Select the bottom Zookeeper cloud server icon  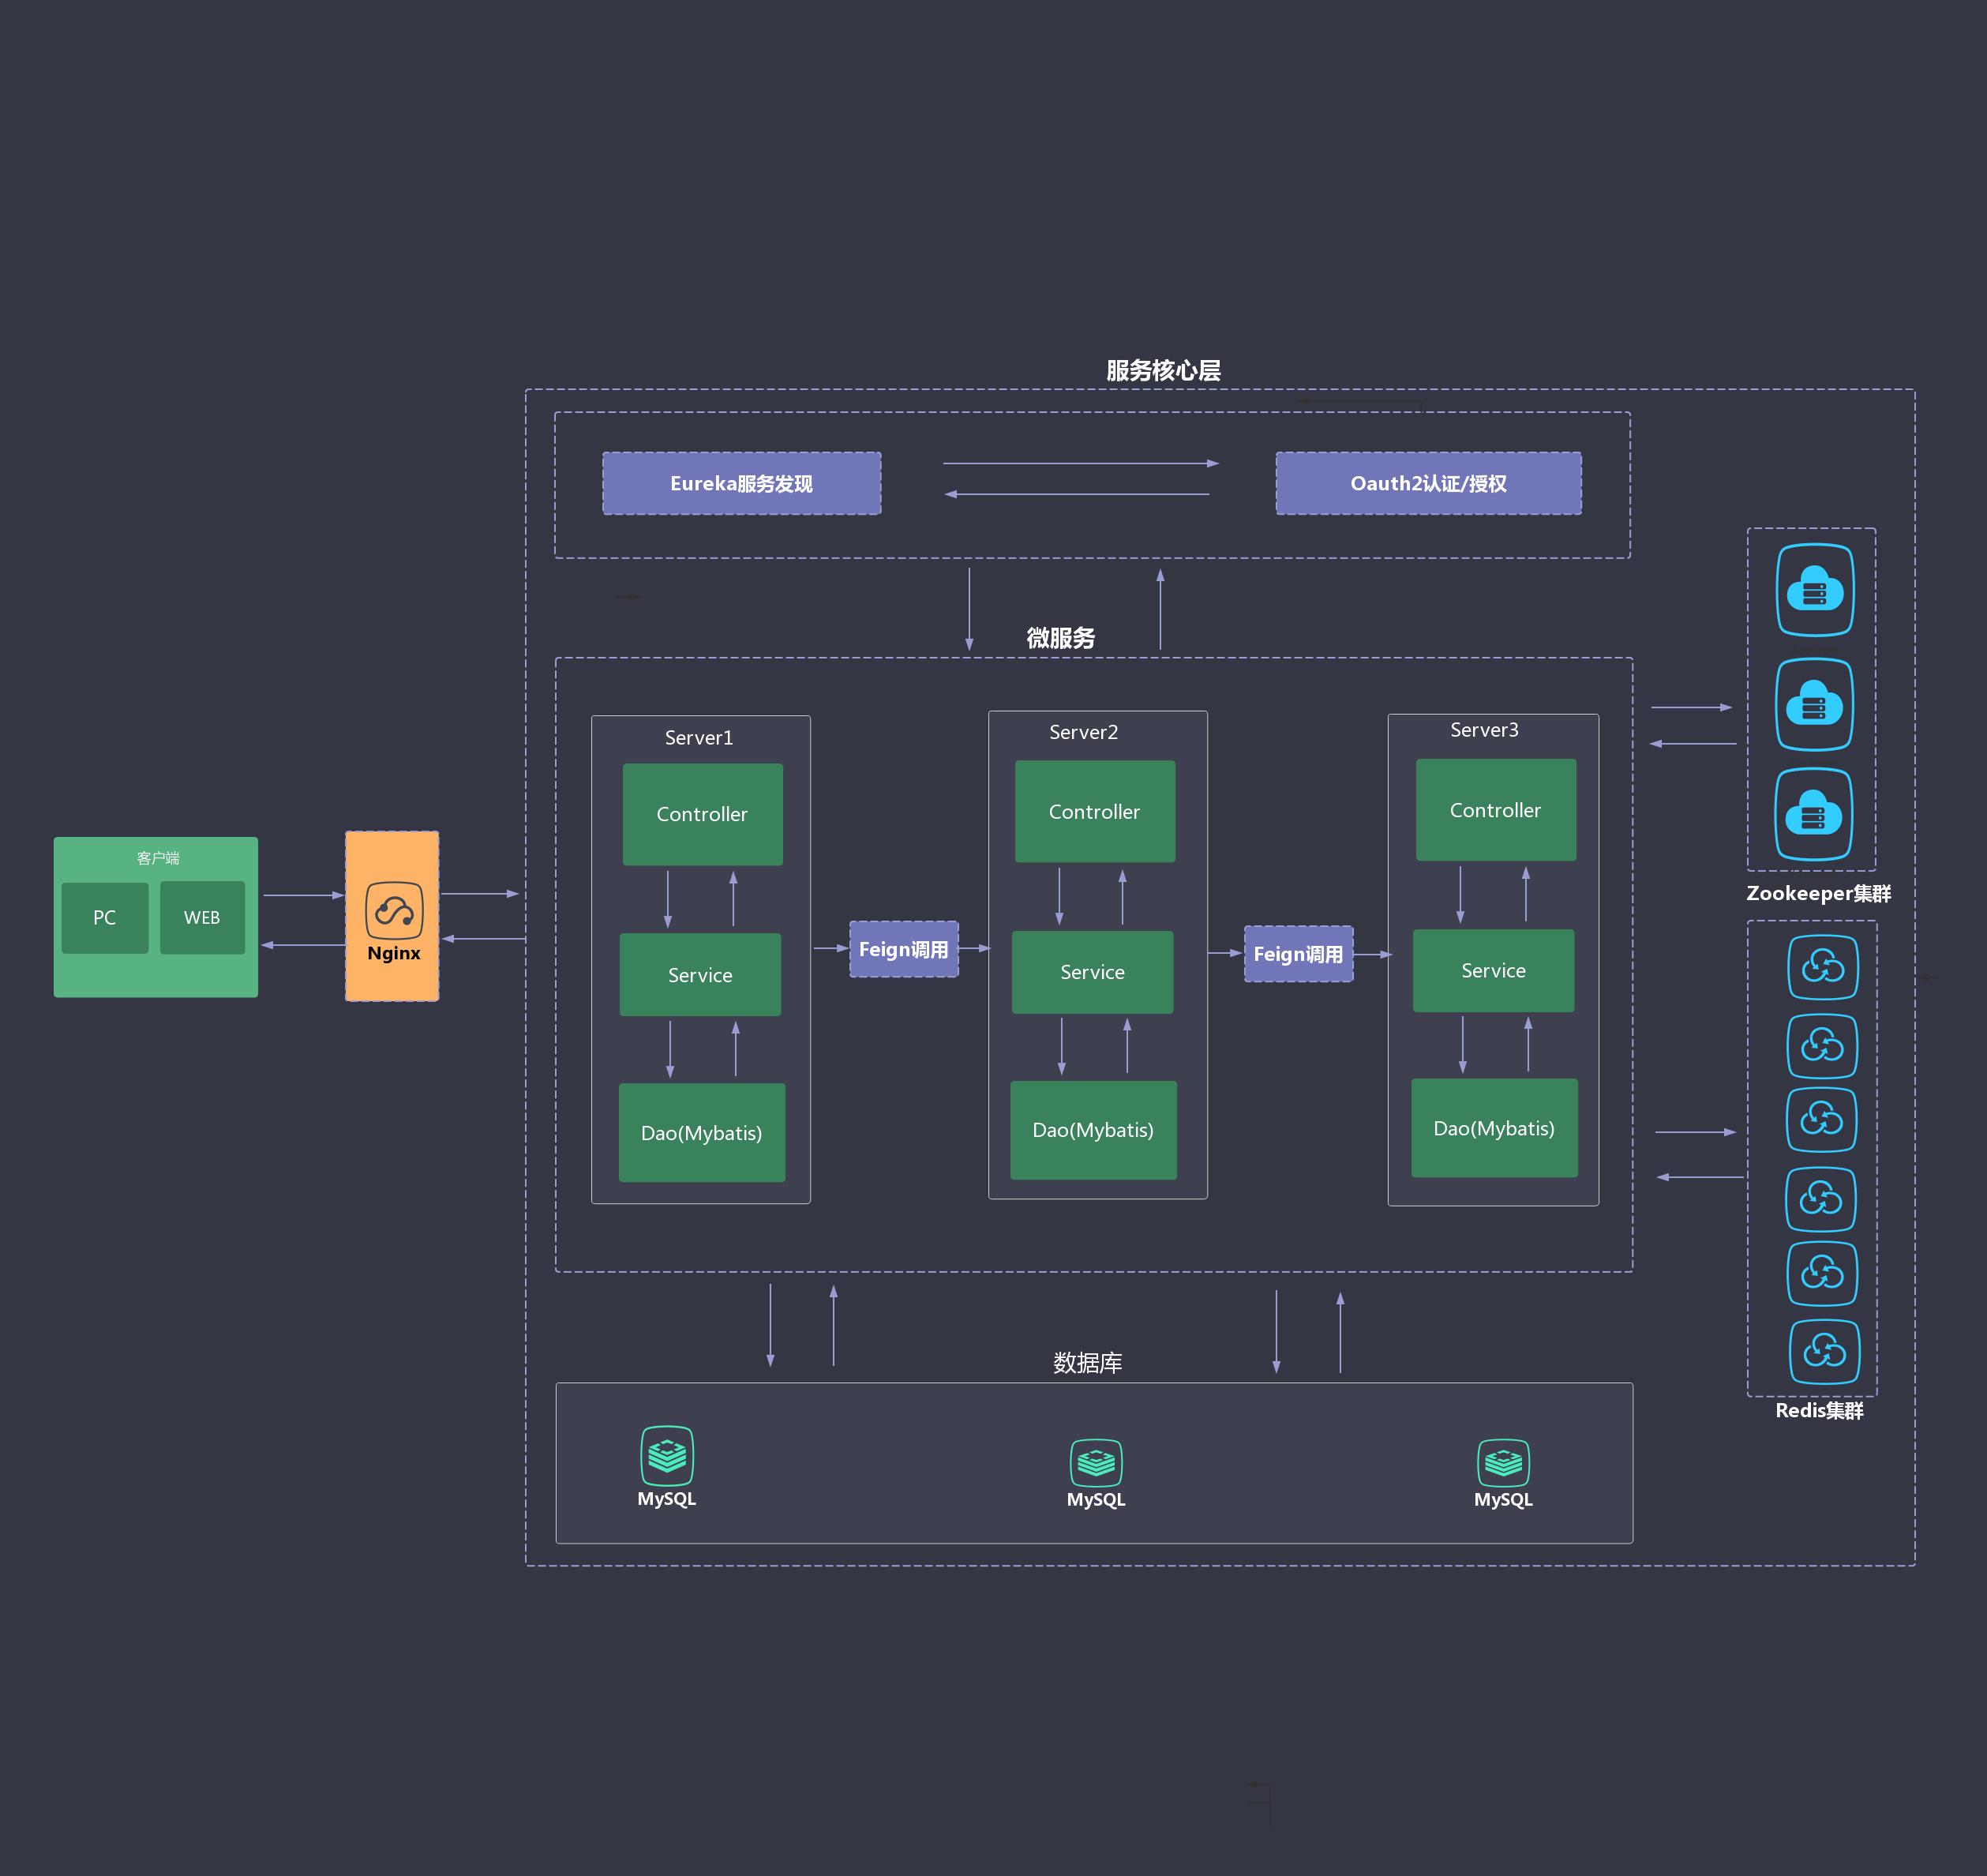(x=1813, y=814)
